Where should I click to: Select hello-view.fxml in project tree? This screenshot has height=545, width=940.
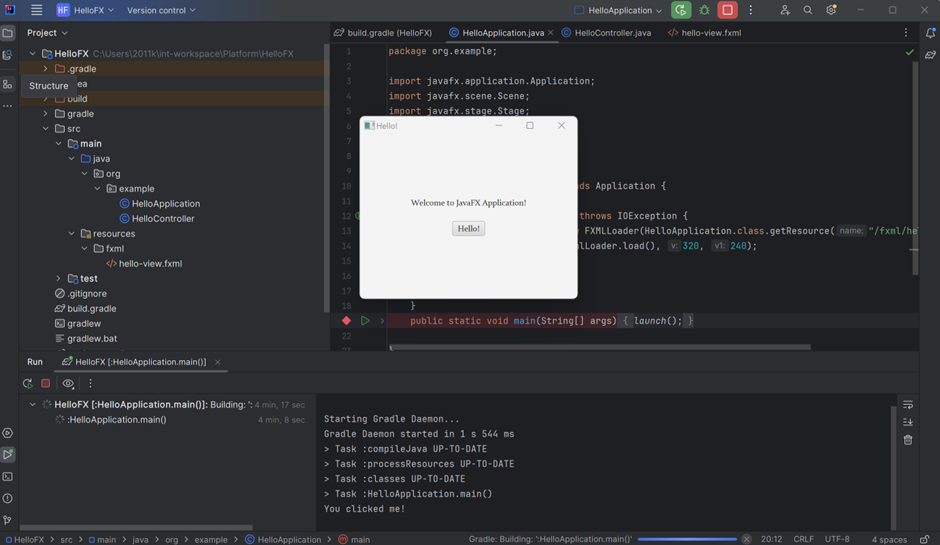(144, 264)
